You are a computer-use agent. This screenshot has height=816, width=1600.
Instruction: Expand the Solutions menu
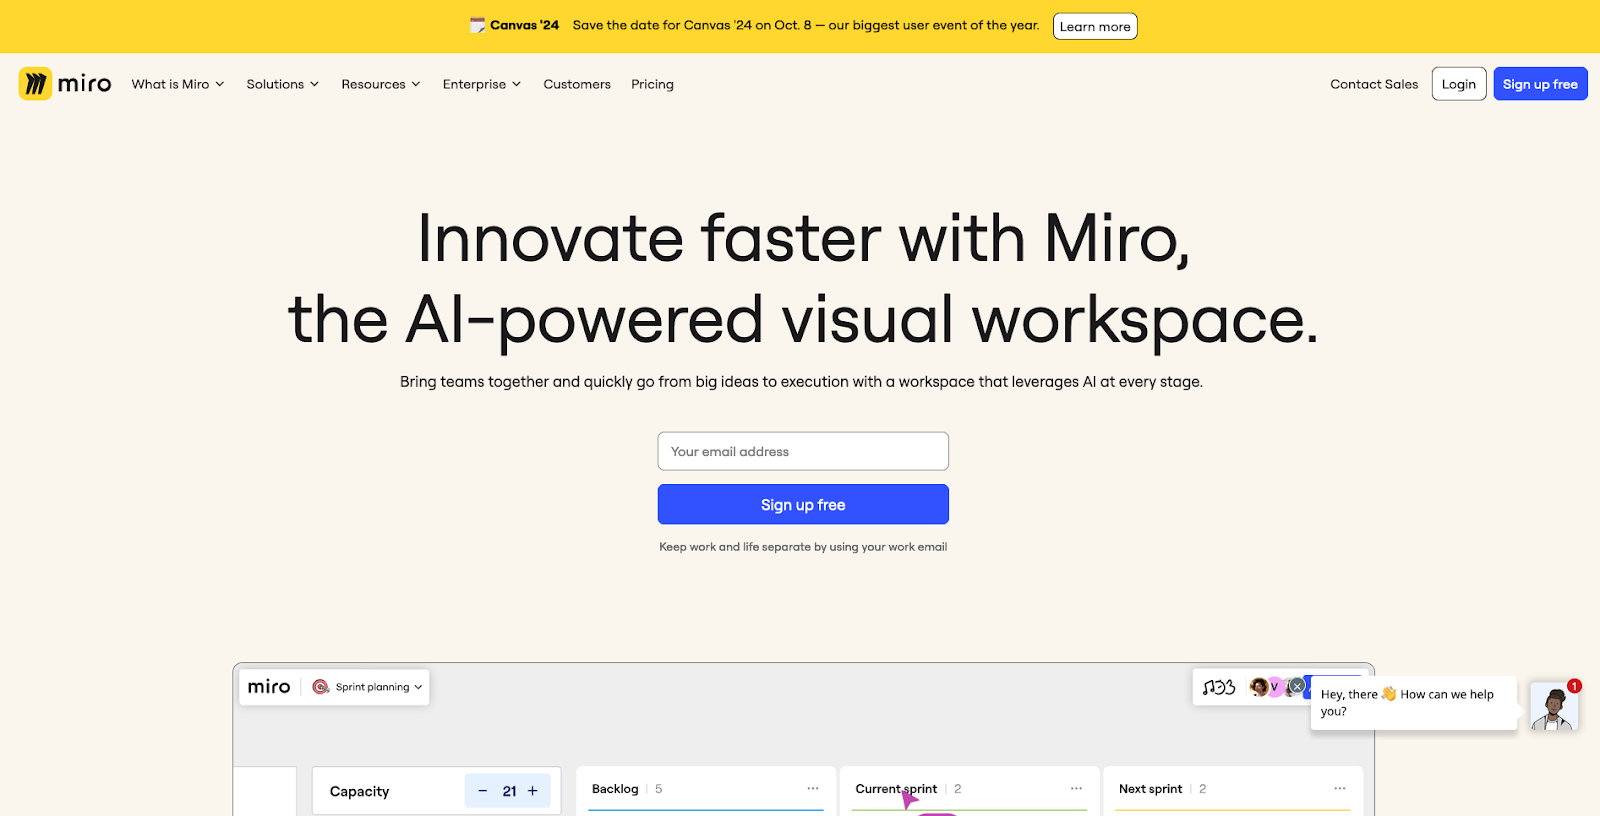283,84
